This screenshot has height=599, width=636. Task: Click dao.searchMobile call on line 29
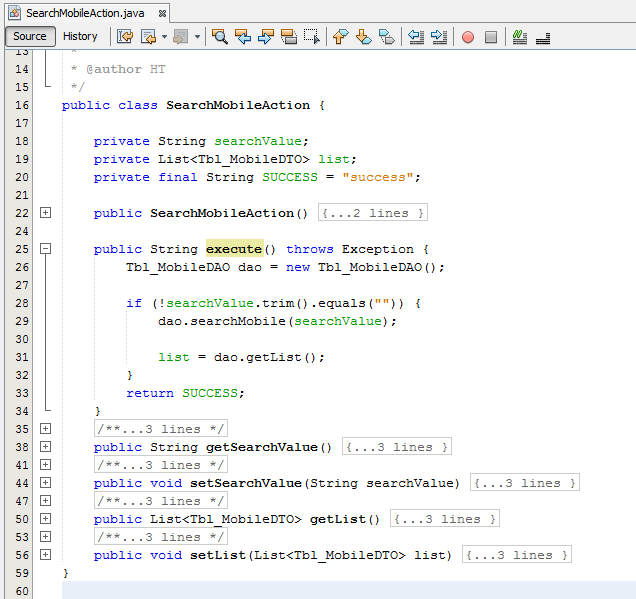(277, 321)
